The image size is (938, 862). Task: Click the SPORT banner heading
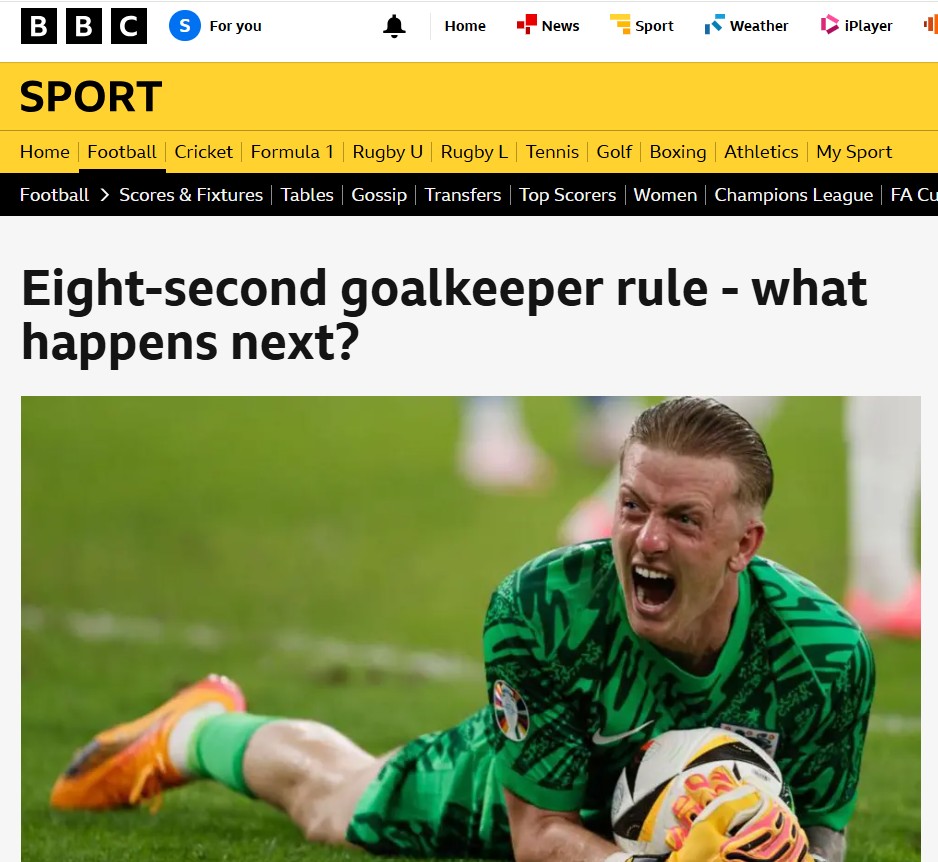(x=91, y=96)
